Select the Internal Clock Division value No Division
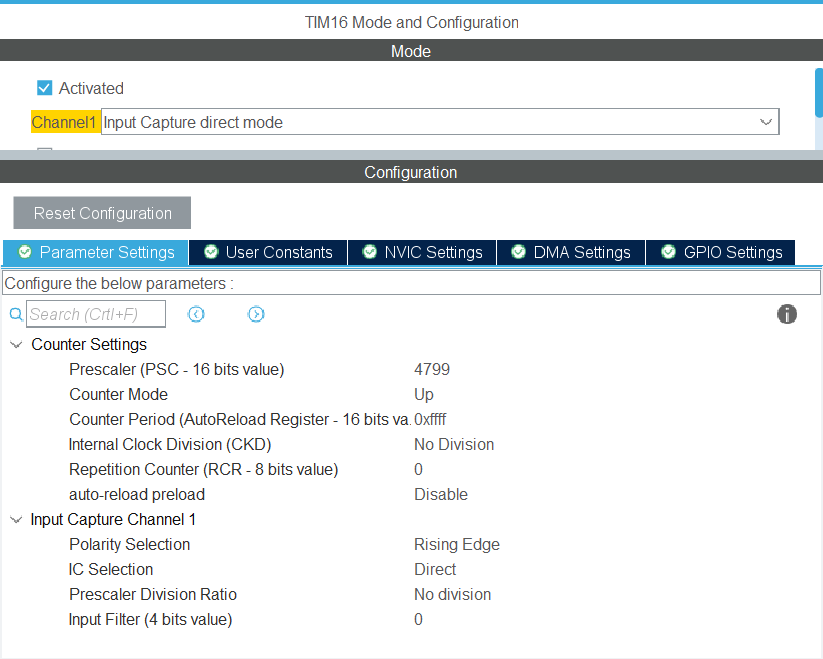This screenshot has height=659, width=823. (454, 444)
